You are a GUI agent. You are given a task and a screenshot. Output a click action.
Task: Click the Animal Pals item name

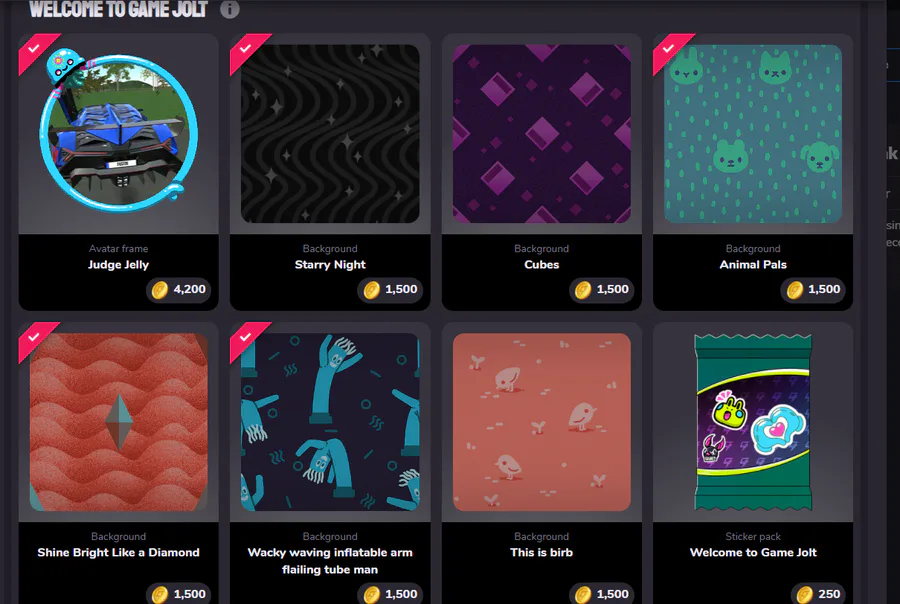pos(753,265)
